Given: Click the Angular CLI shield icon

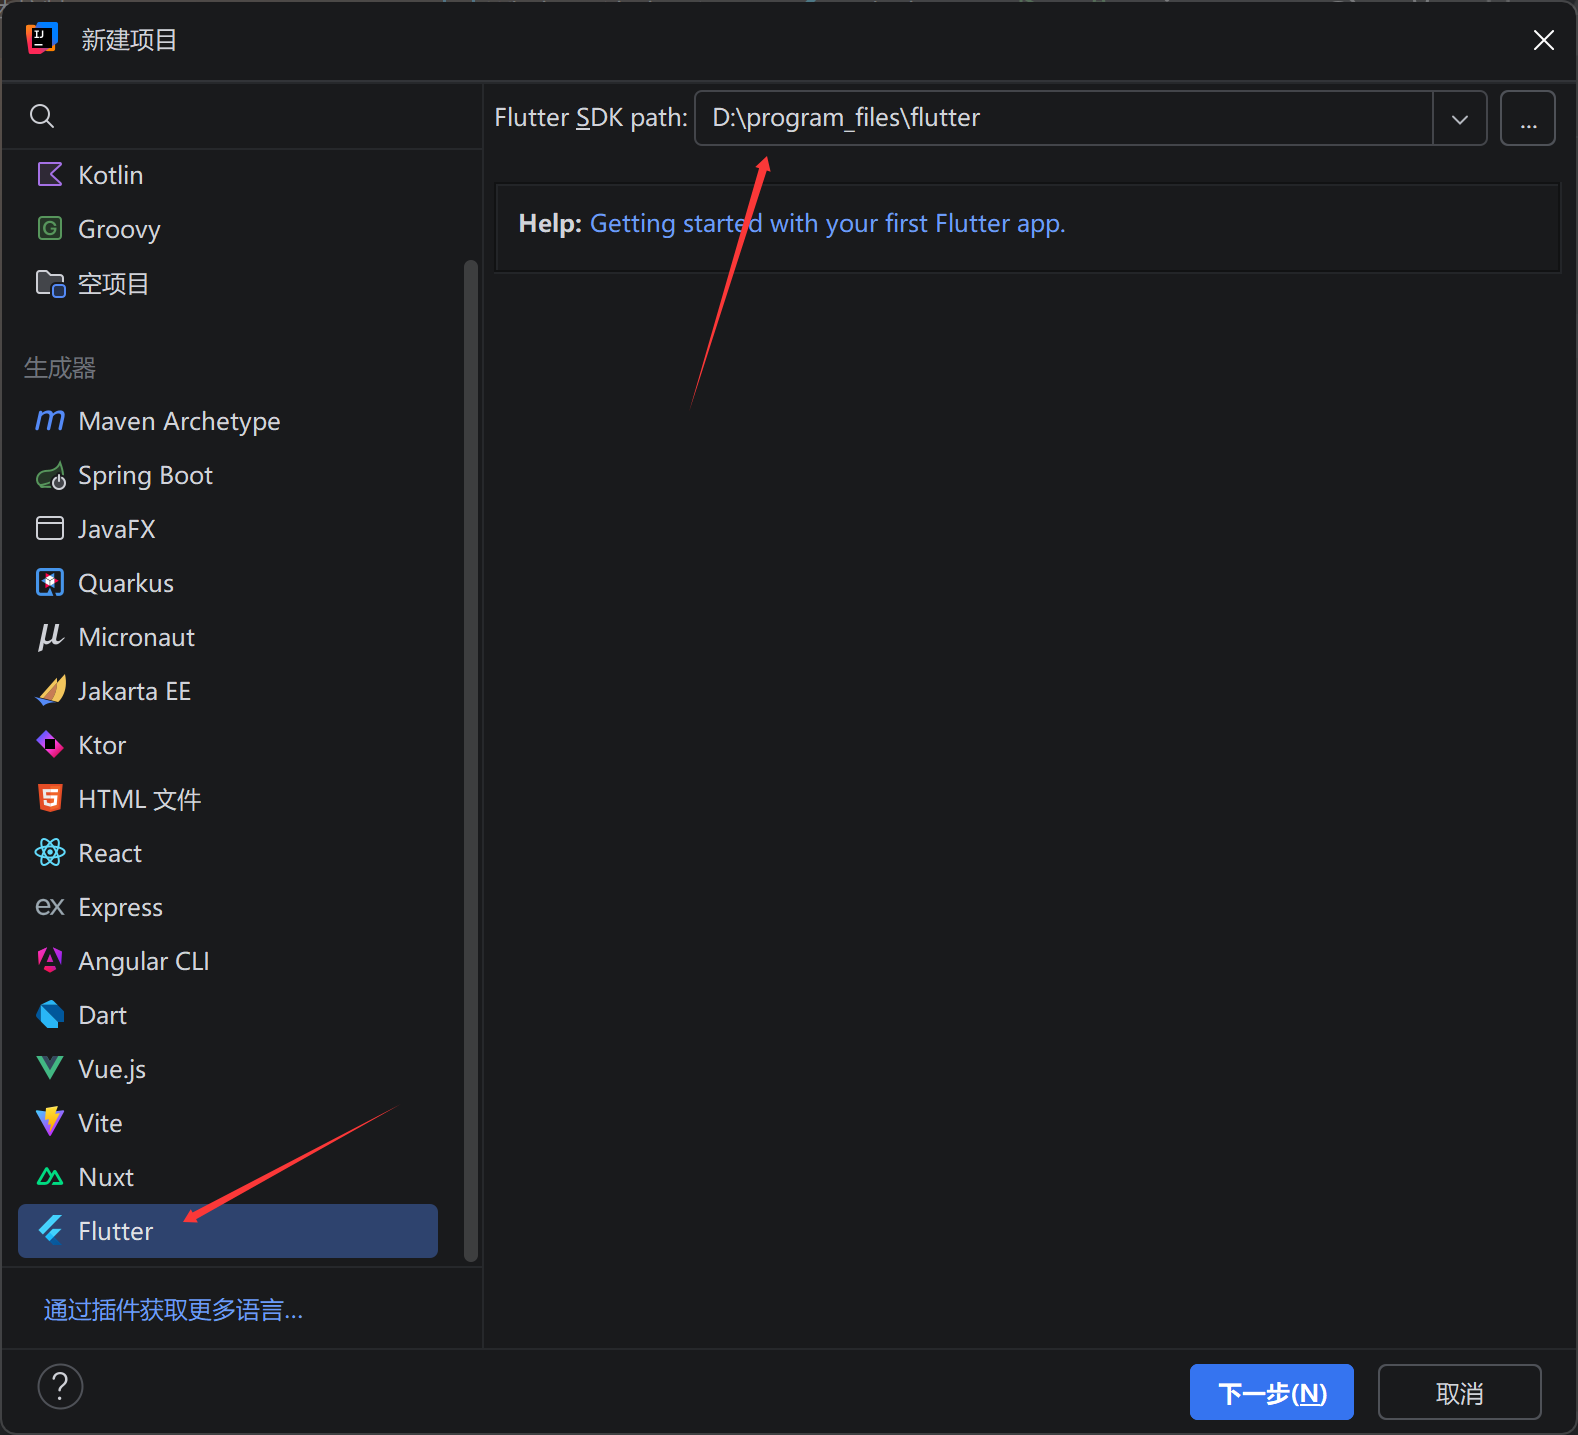Looking at the screenshot, I should (x=50, y=961).
